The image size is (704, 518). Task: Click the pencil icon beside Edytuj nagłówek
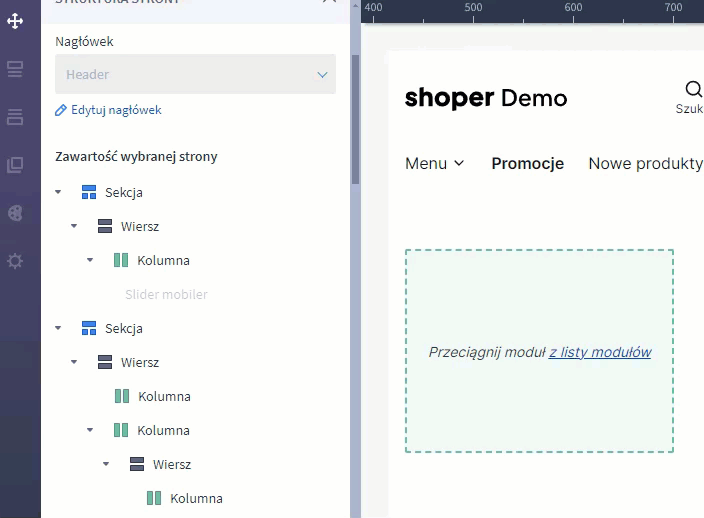pos(61,110)
